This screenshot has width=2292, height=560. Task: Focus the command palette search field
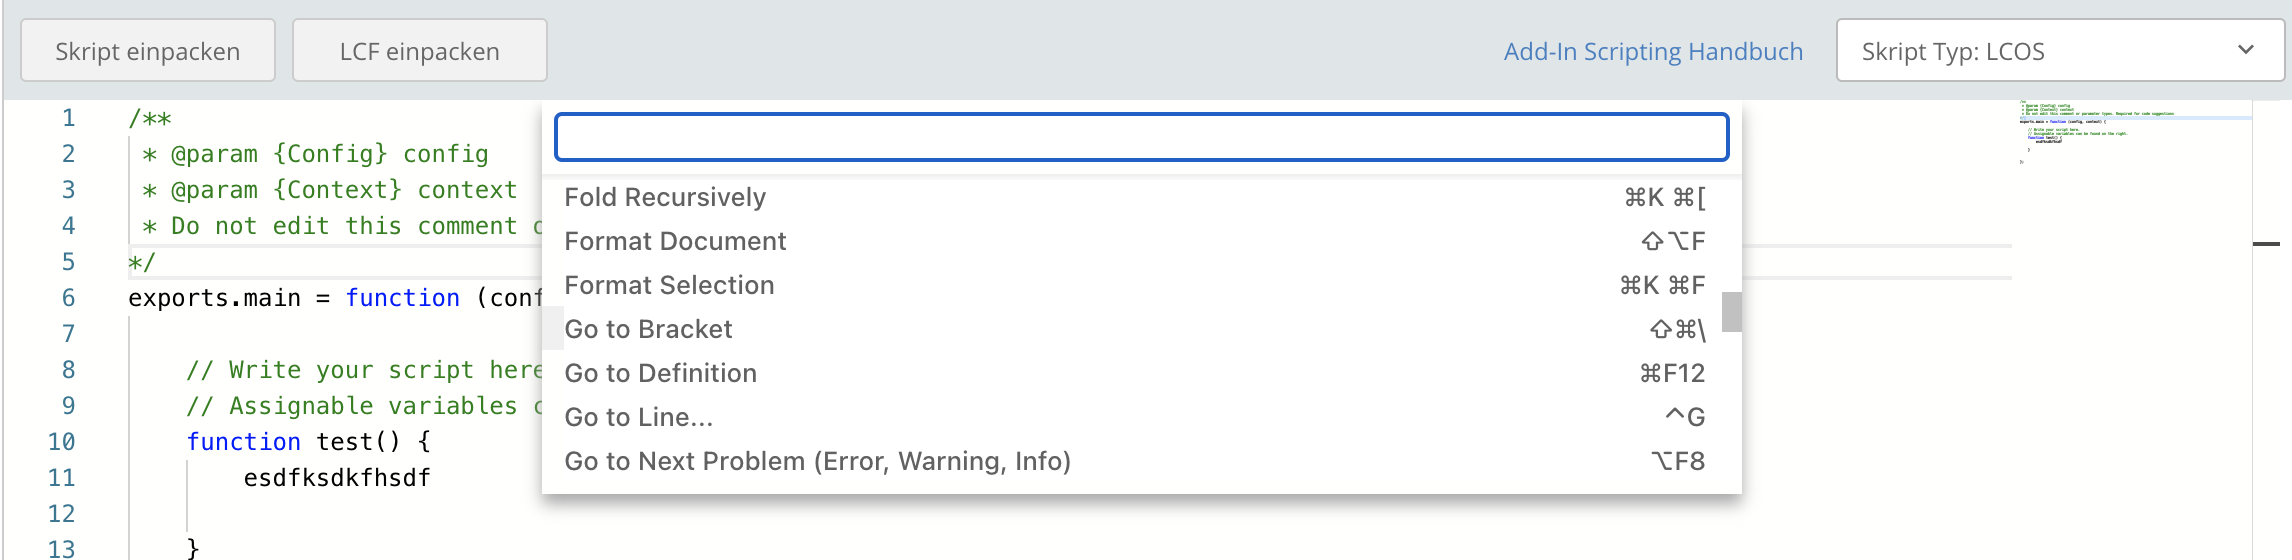pyautogui.click(x=1141, y=137)
